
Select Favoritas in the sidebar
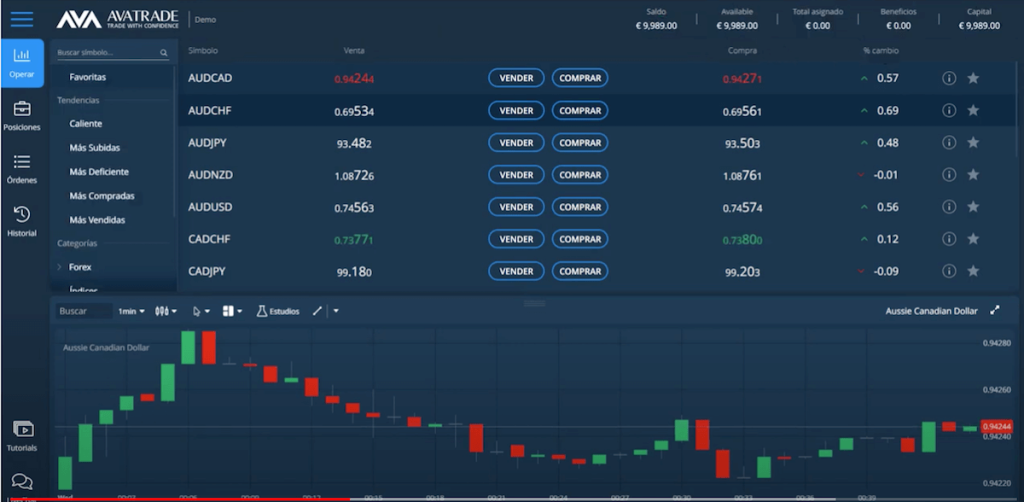tap(88, 77)
